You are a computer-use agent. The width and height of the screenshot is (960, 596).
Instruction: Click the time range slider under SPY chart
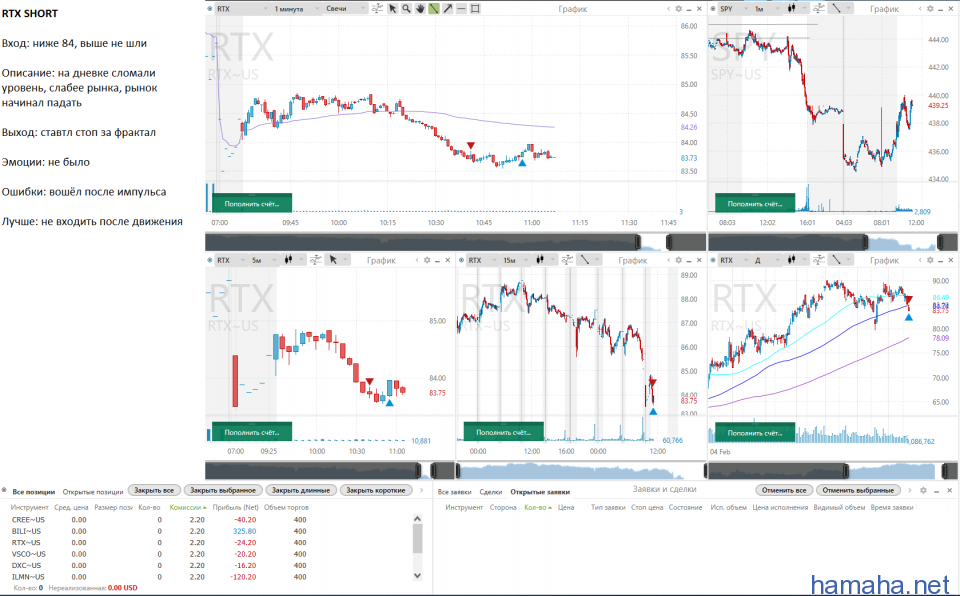tap(833, 242)
